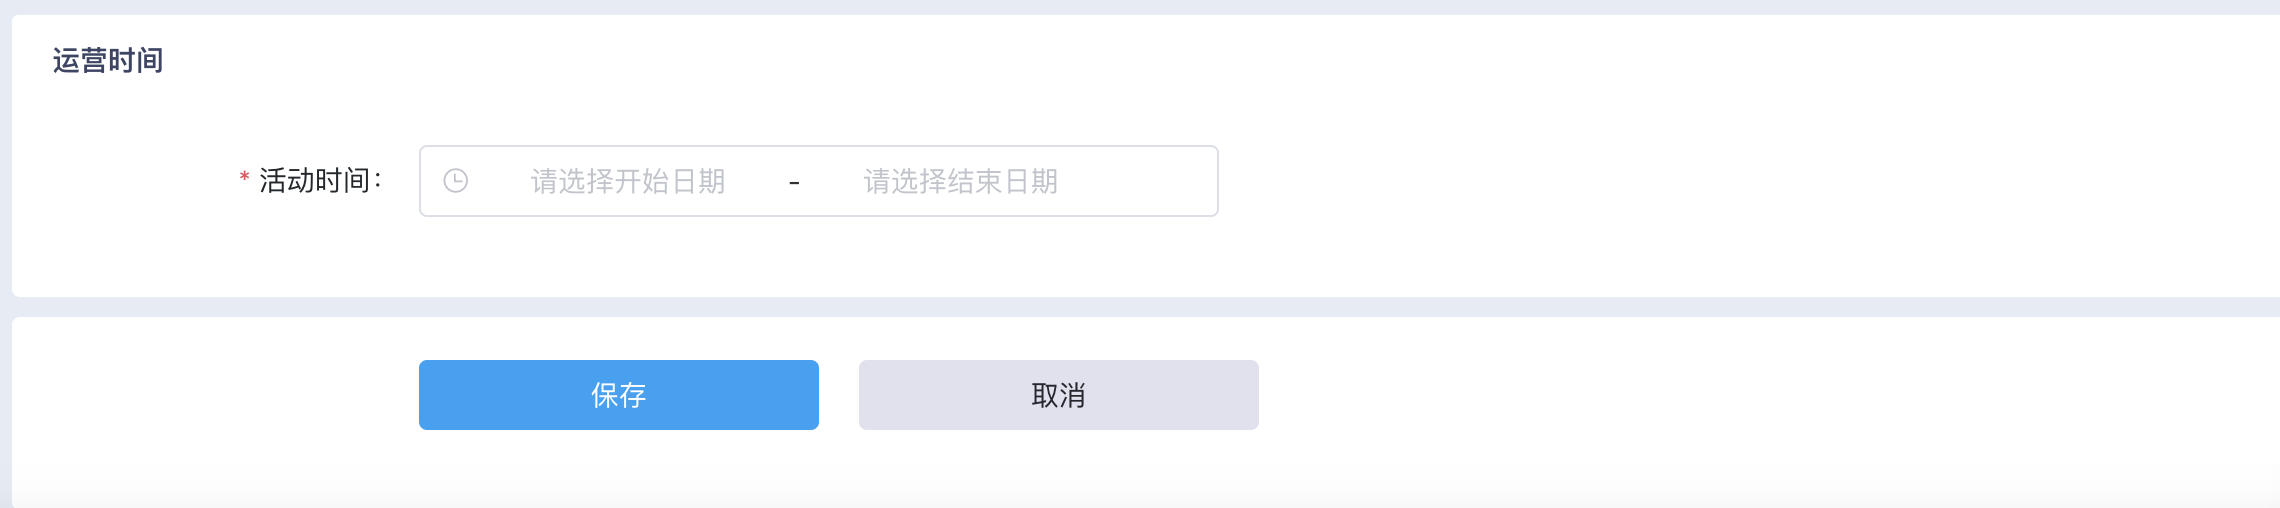This screenshot has width=2280, height=508.
Task: Cancel editing the activity time
Action: 1059,395
